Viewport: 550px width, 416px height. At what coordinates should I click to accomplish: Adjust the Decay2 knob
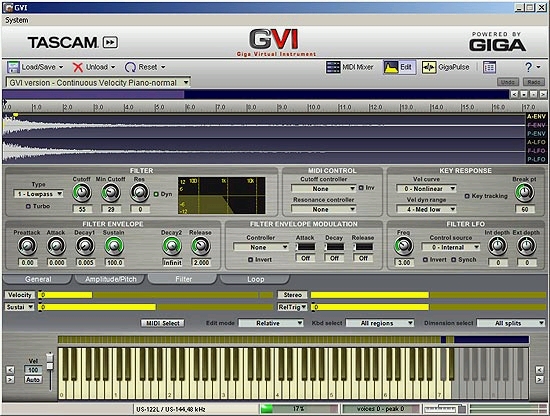[x=172, y=246]
